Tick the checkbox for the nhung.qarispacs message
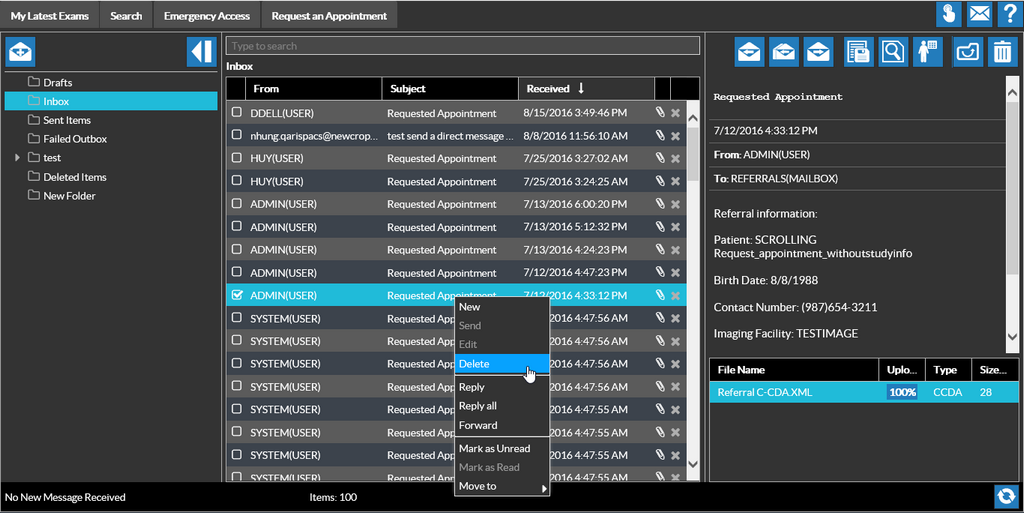 (237, 135)
